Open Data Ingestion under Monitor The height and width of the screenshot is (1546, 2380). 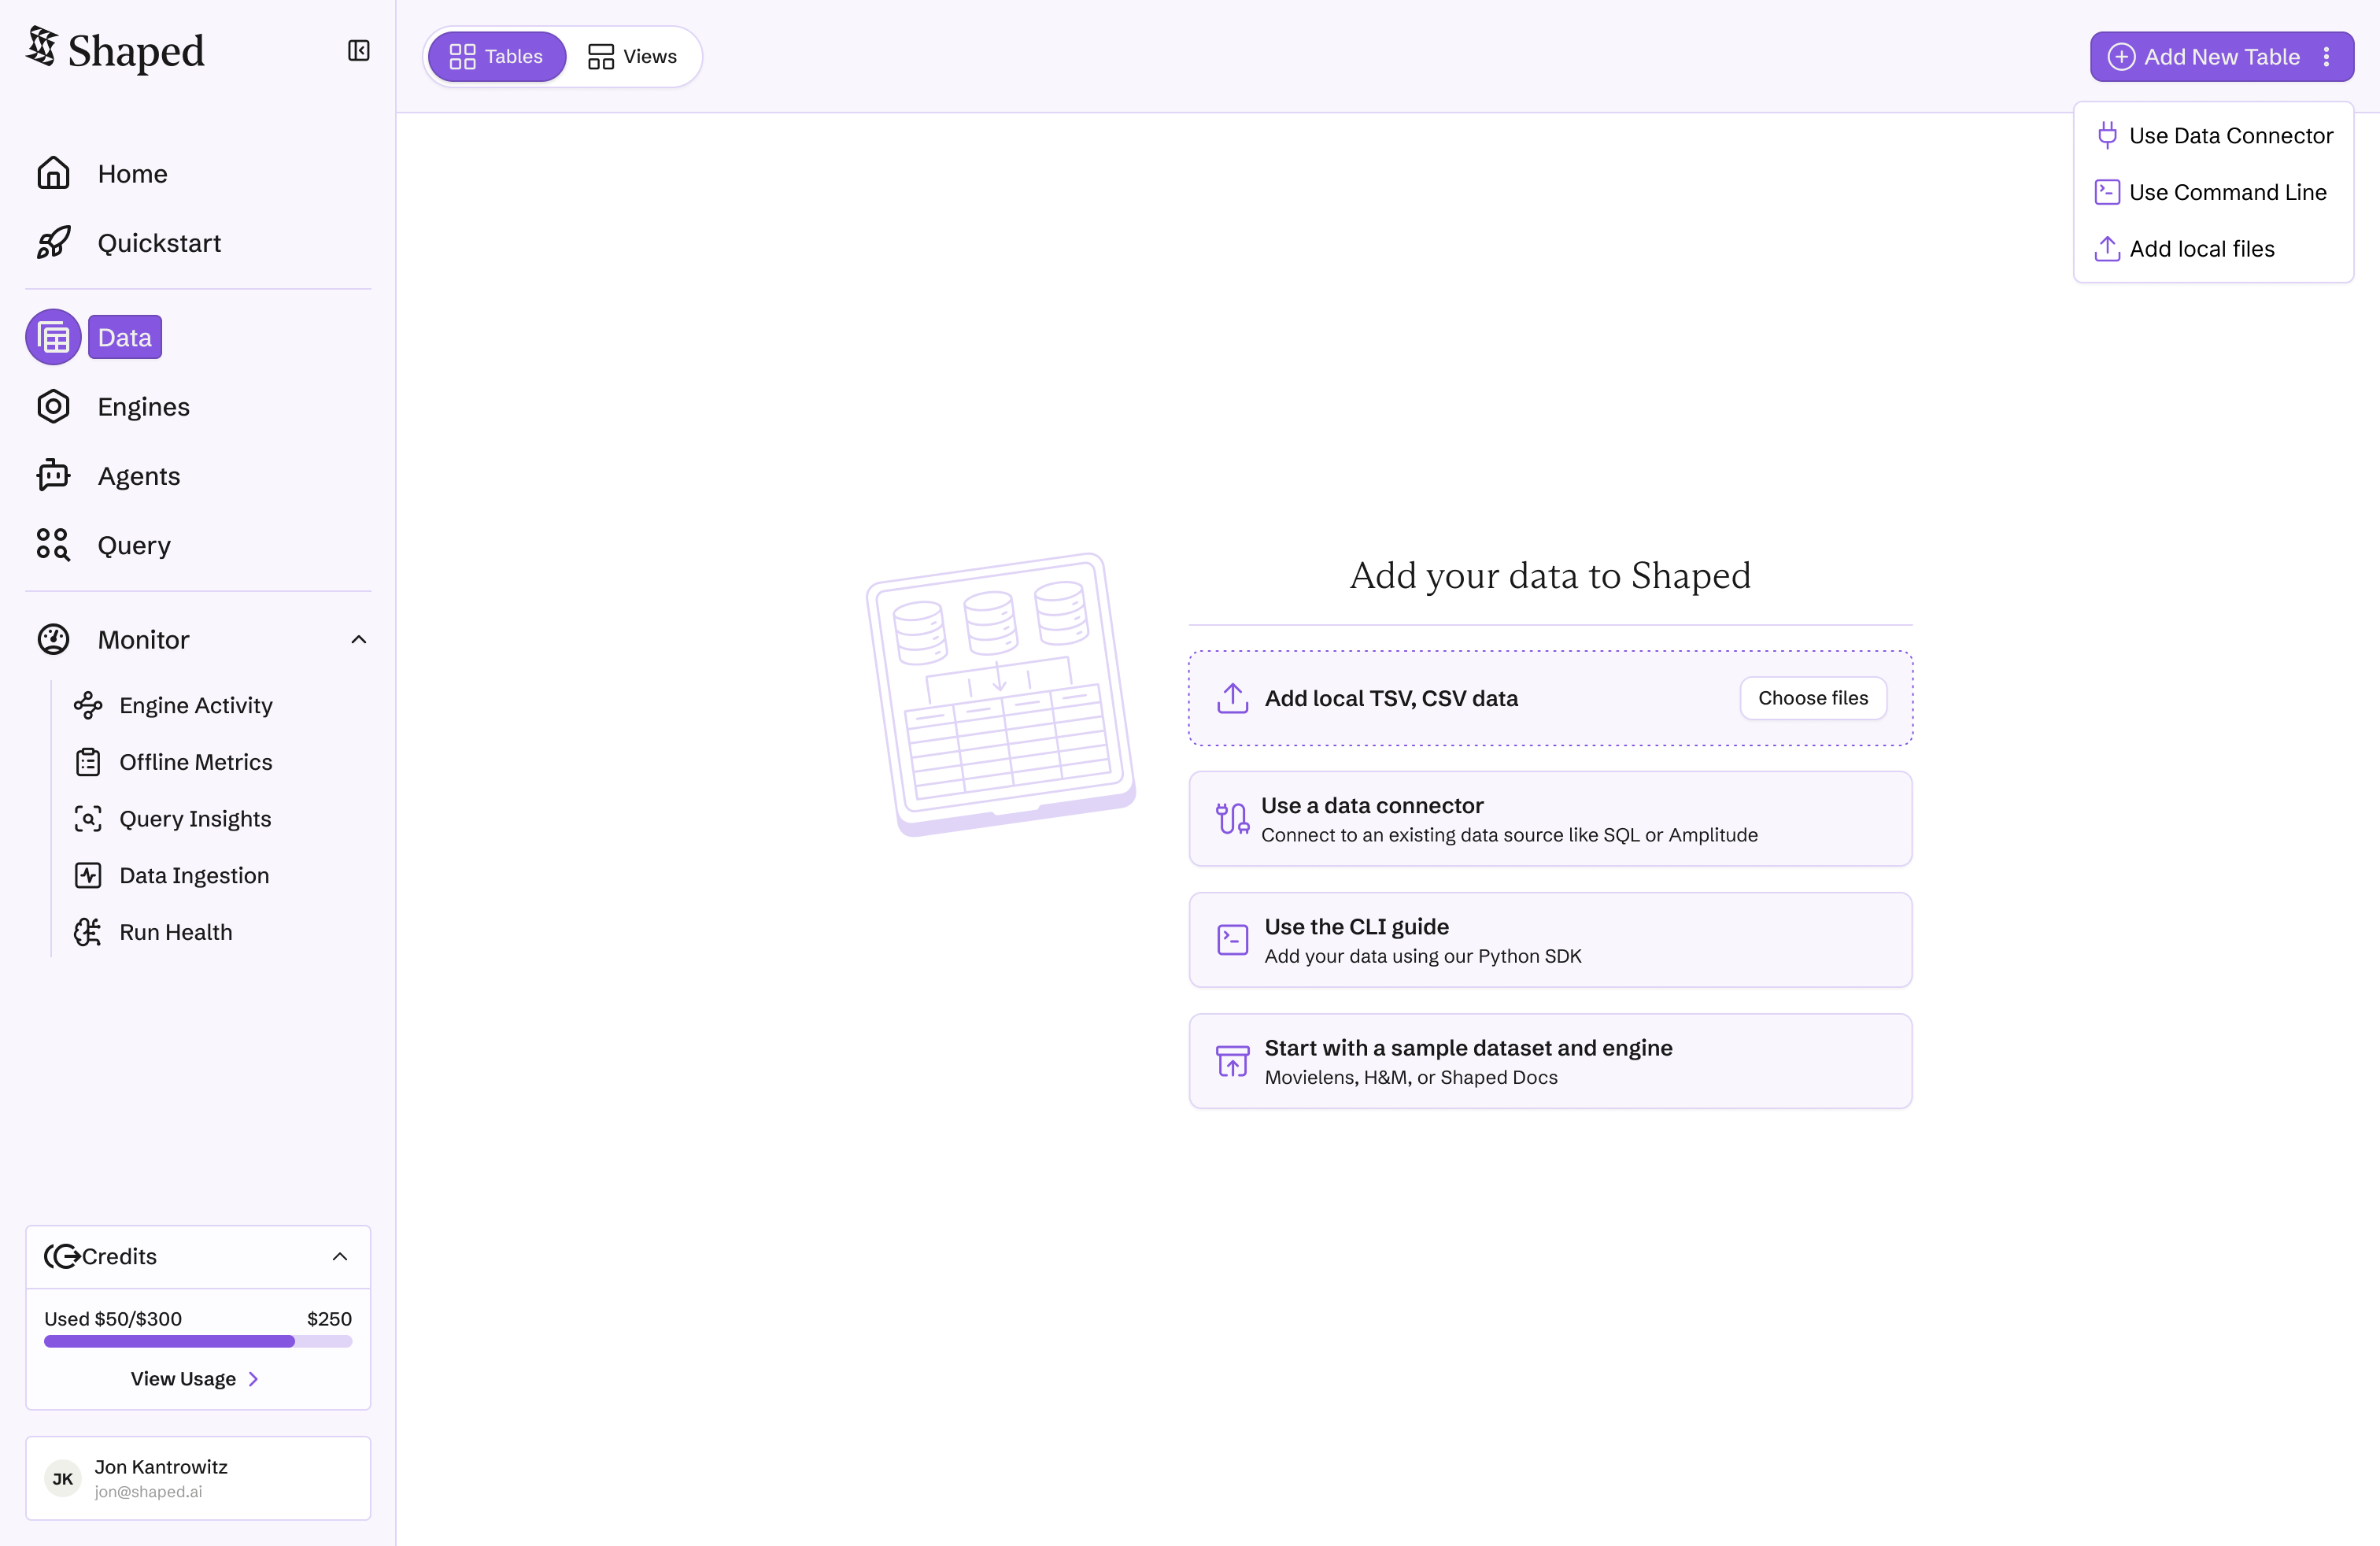[x=194, y=875]
